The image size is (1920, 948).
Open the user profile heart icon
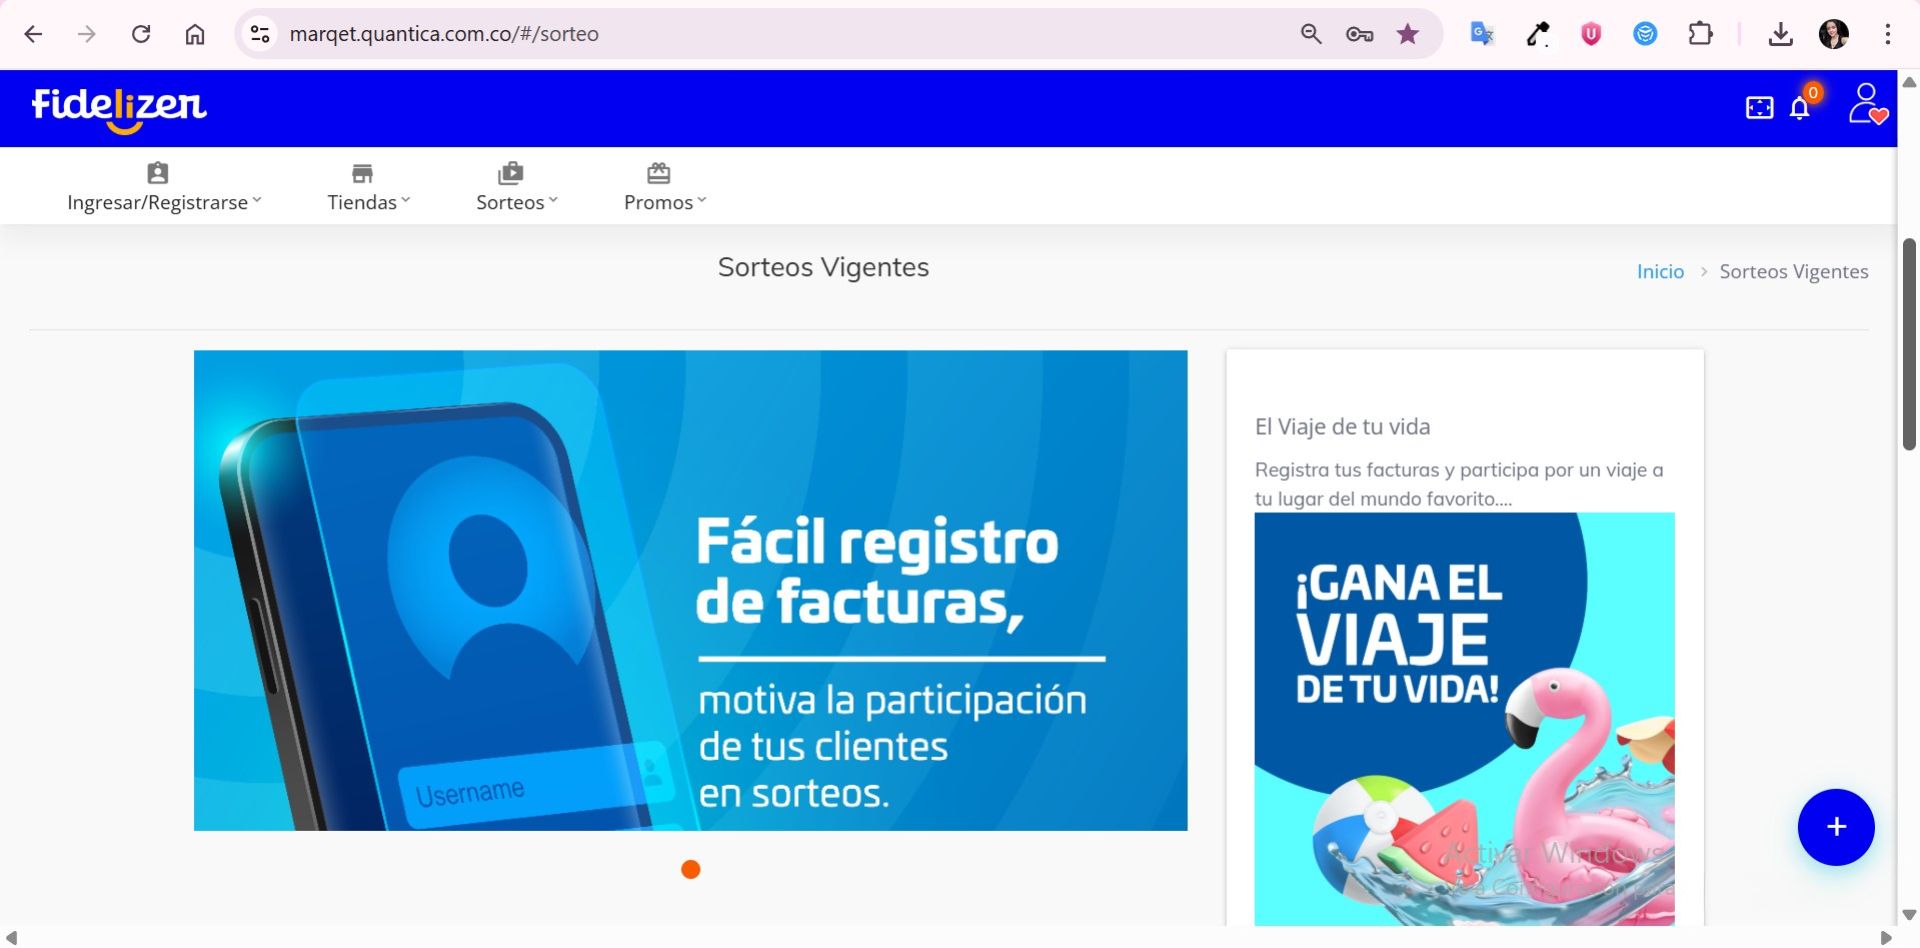tap(1866, 104)
